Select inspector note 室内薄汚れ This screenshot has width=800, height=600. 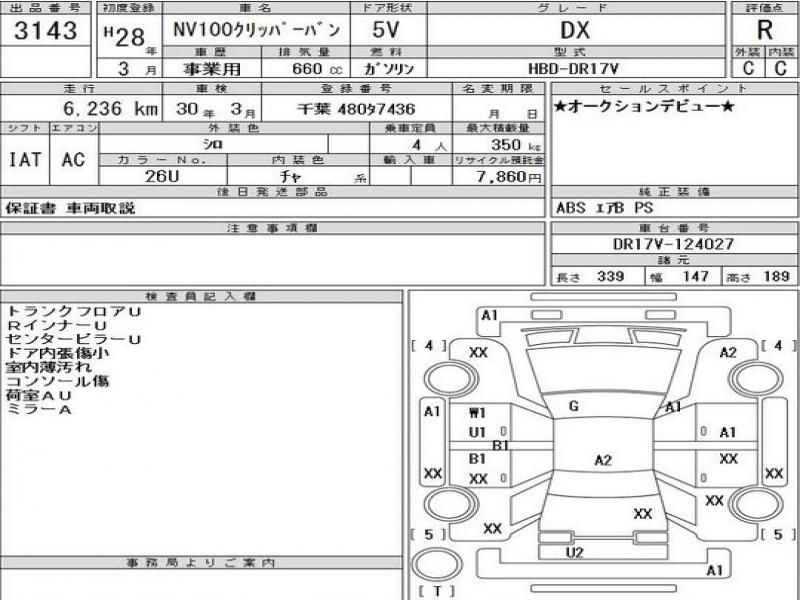click(49, 367)
